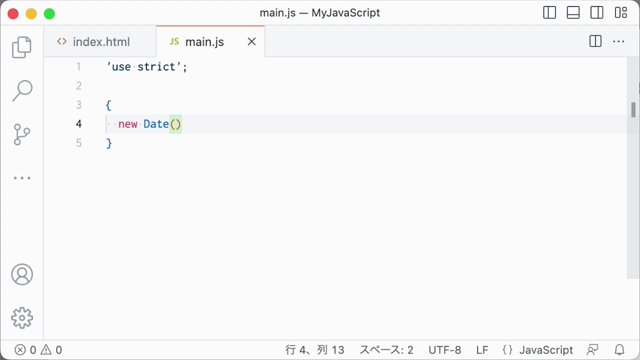Close the main.js tab
The width and height of the screenshot is (640, 360).
click(x=251, y=42)
